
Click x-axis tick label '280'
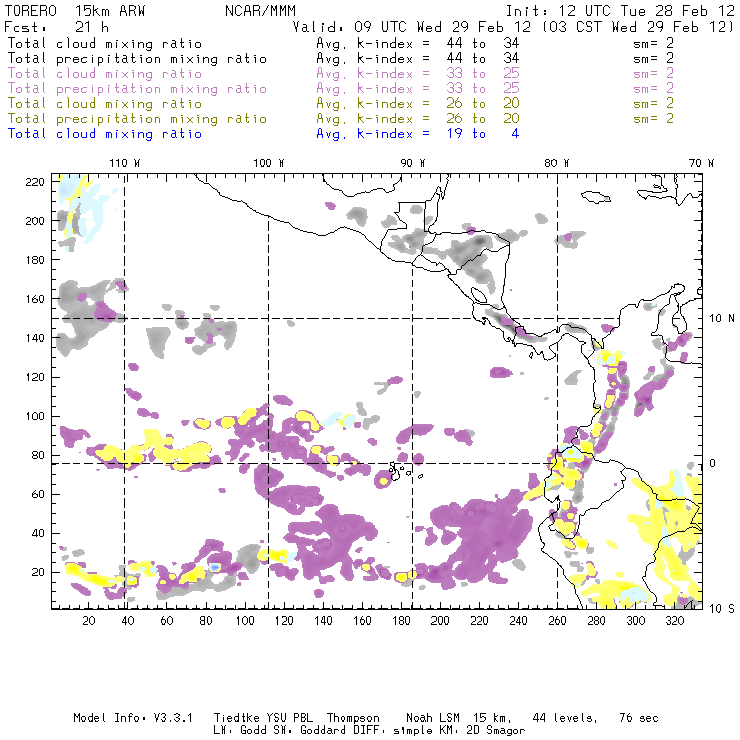click(597, 621)
